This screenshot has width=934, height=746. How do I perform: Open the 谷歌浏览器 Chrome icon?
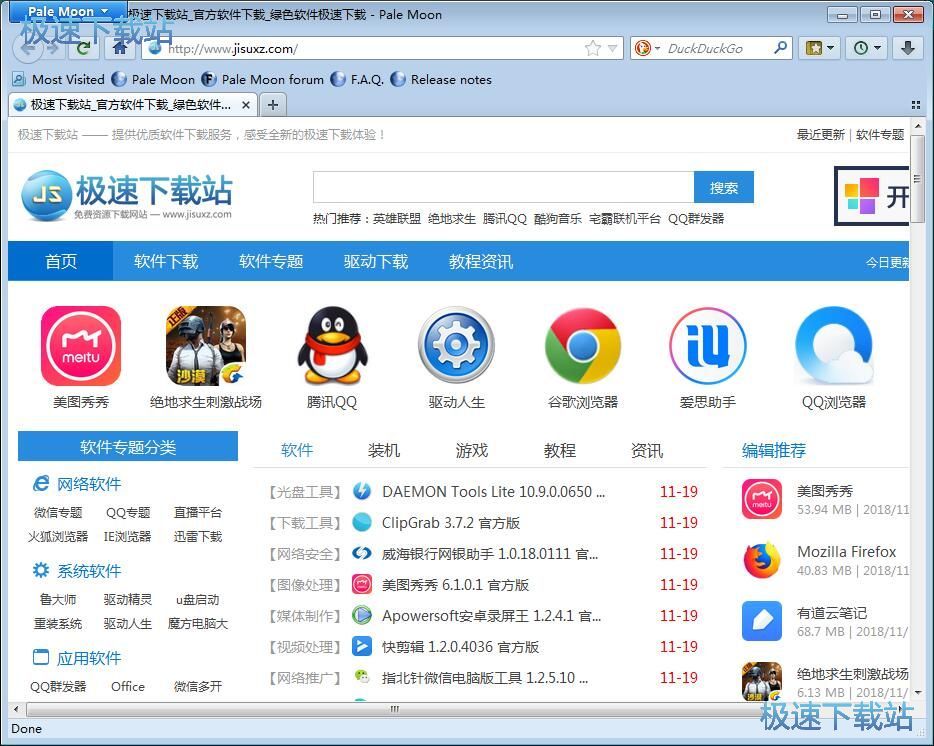point(583,346)
